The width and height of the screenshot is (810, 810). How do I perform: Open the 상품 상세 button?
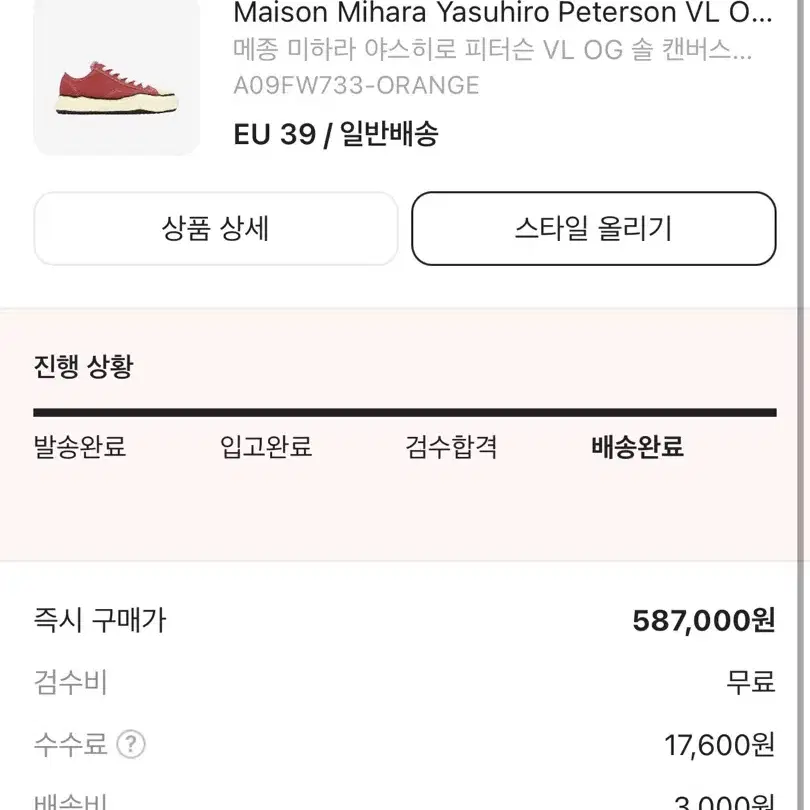click(x=216, y=228)
